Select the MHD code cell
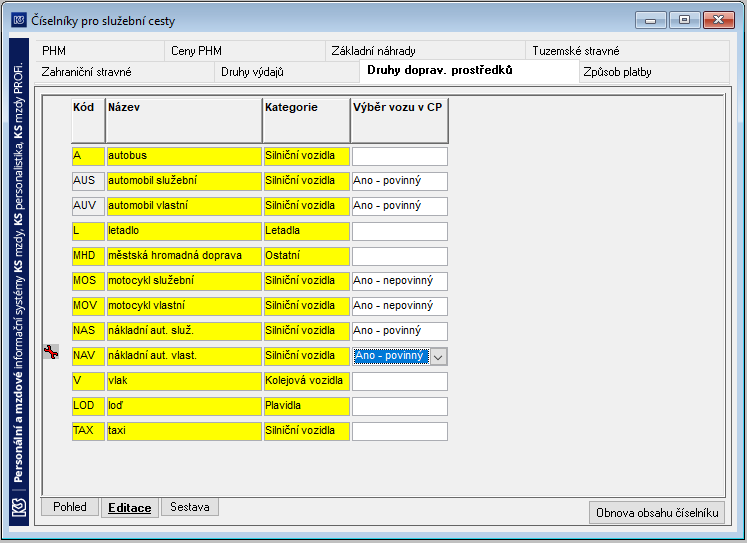 click(x=88, y=256)
